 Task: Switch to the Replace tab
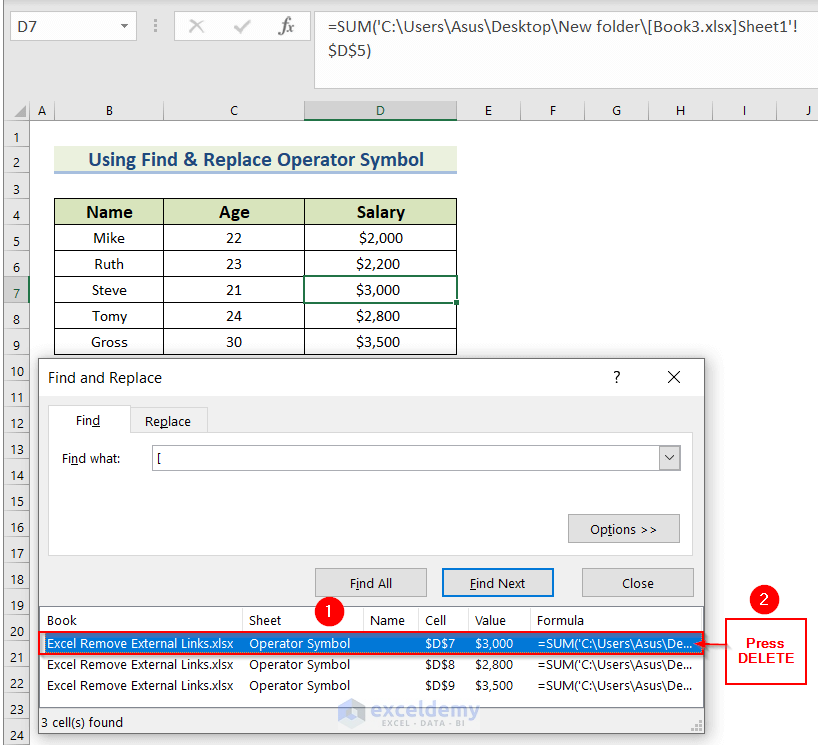[167, 421]
